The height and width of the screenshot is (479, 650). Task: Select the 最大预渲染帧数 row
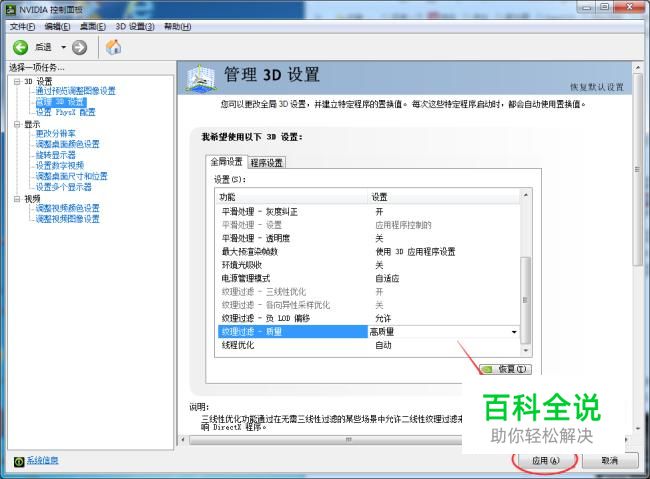tap(368, 252)
